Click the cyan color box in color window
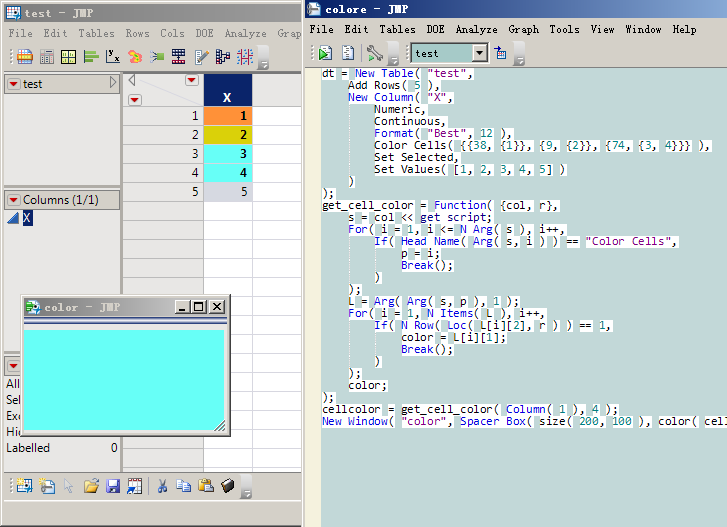727x527 pixels. point(123,379)
